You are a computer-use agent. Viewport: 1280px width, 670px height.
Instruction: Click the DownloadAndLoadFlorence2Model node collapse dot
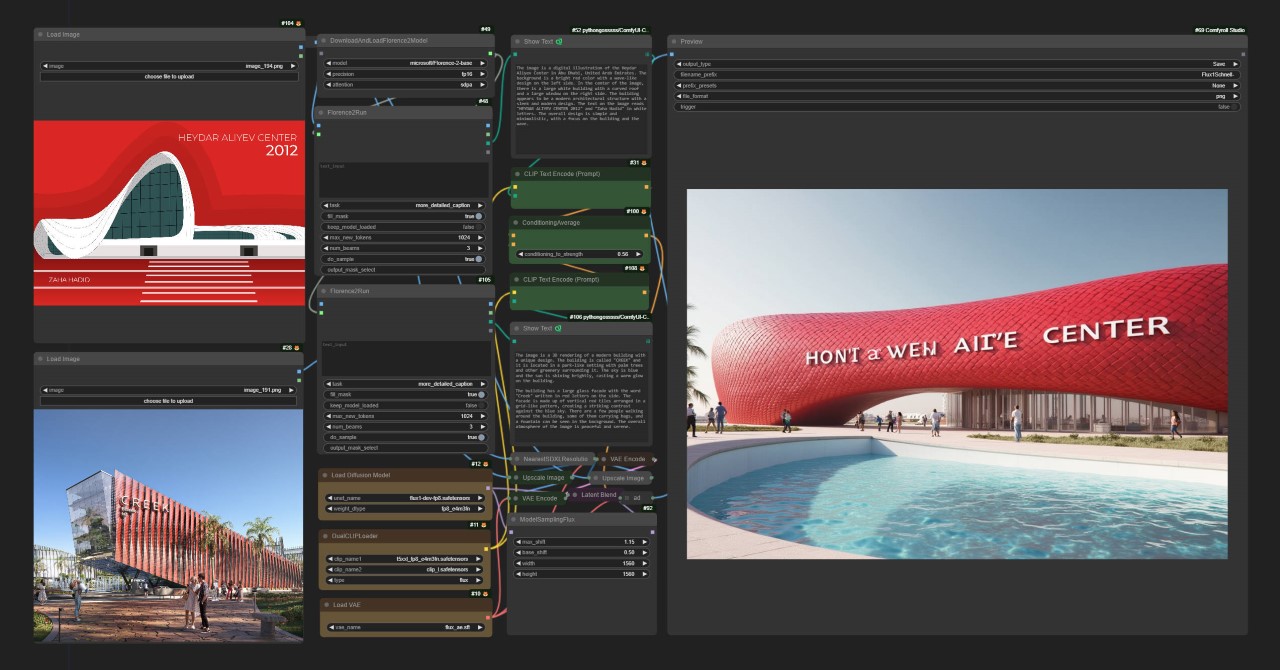[324, 41]
